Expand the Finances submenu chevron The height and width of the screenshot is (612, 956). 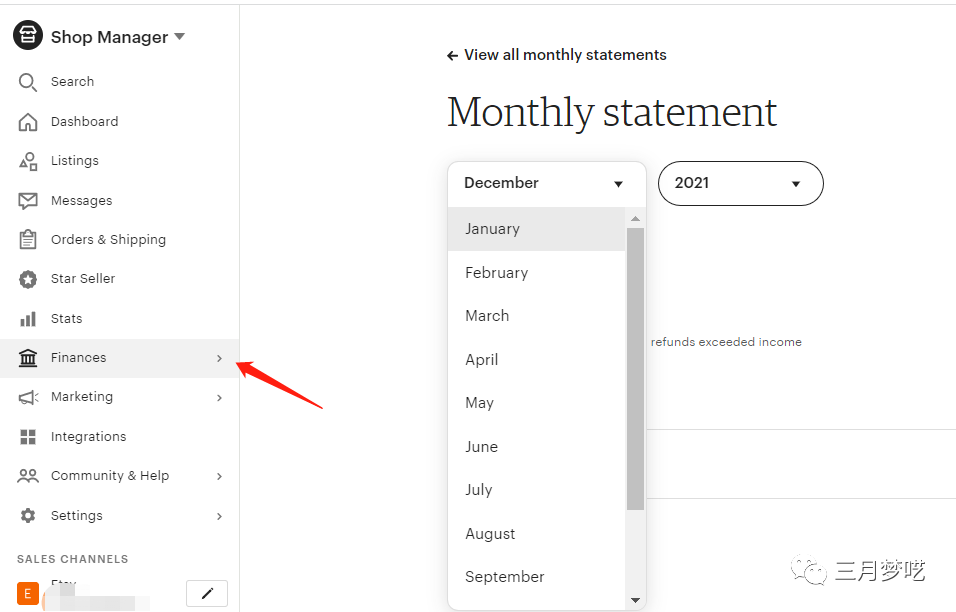pyautogui.click(x=219, y=358)
